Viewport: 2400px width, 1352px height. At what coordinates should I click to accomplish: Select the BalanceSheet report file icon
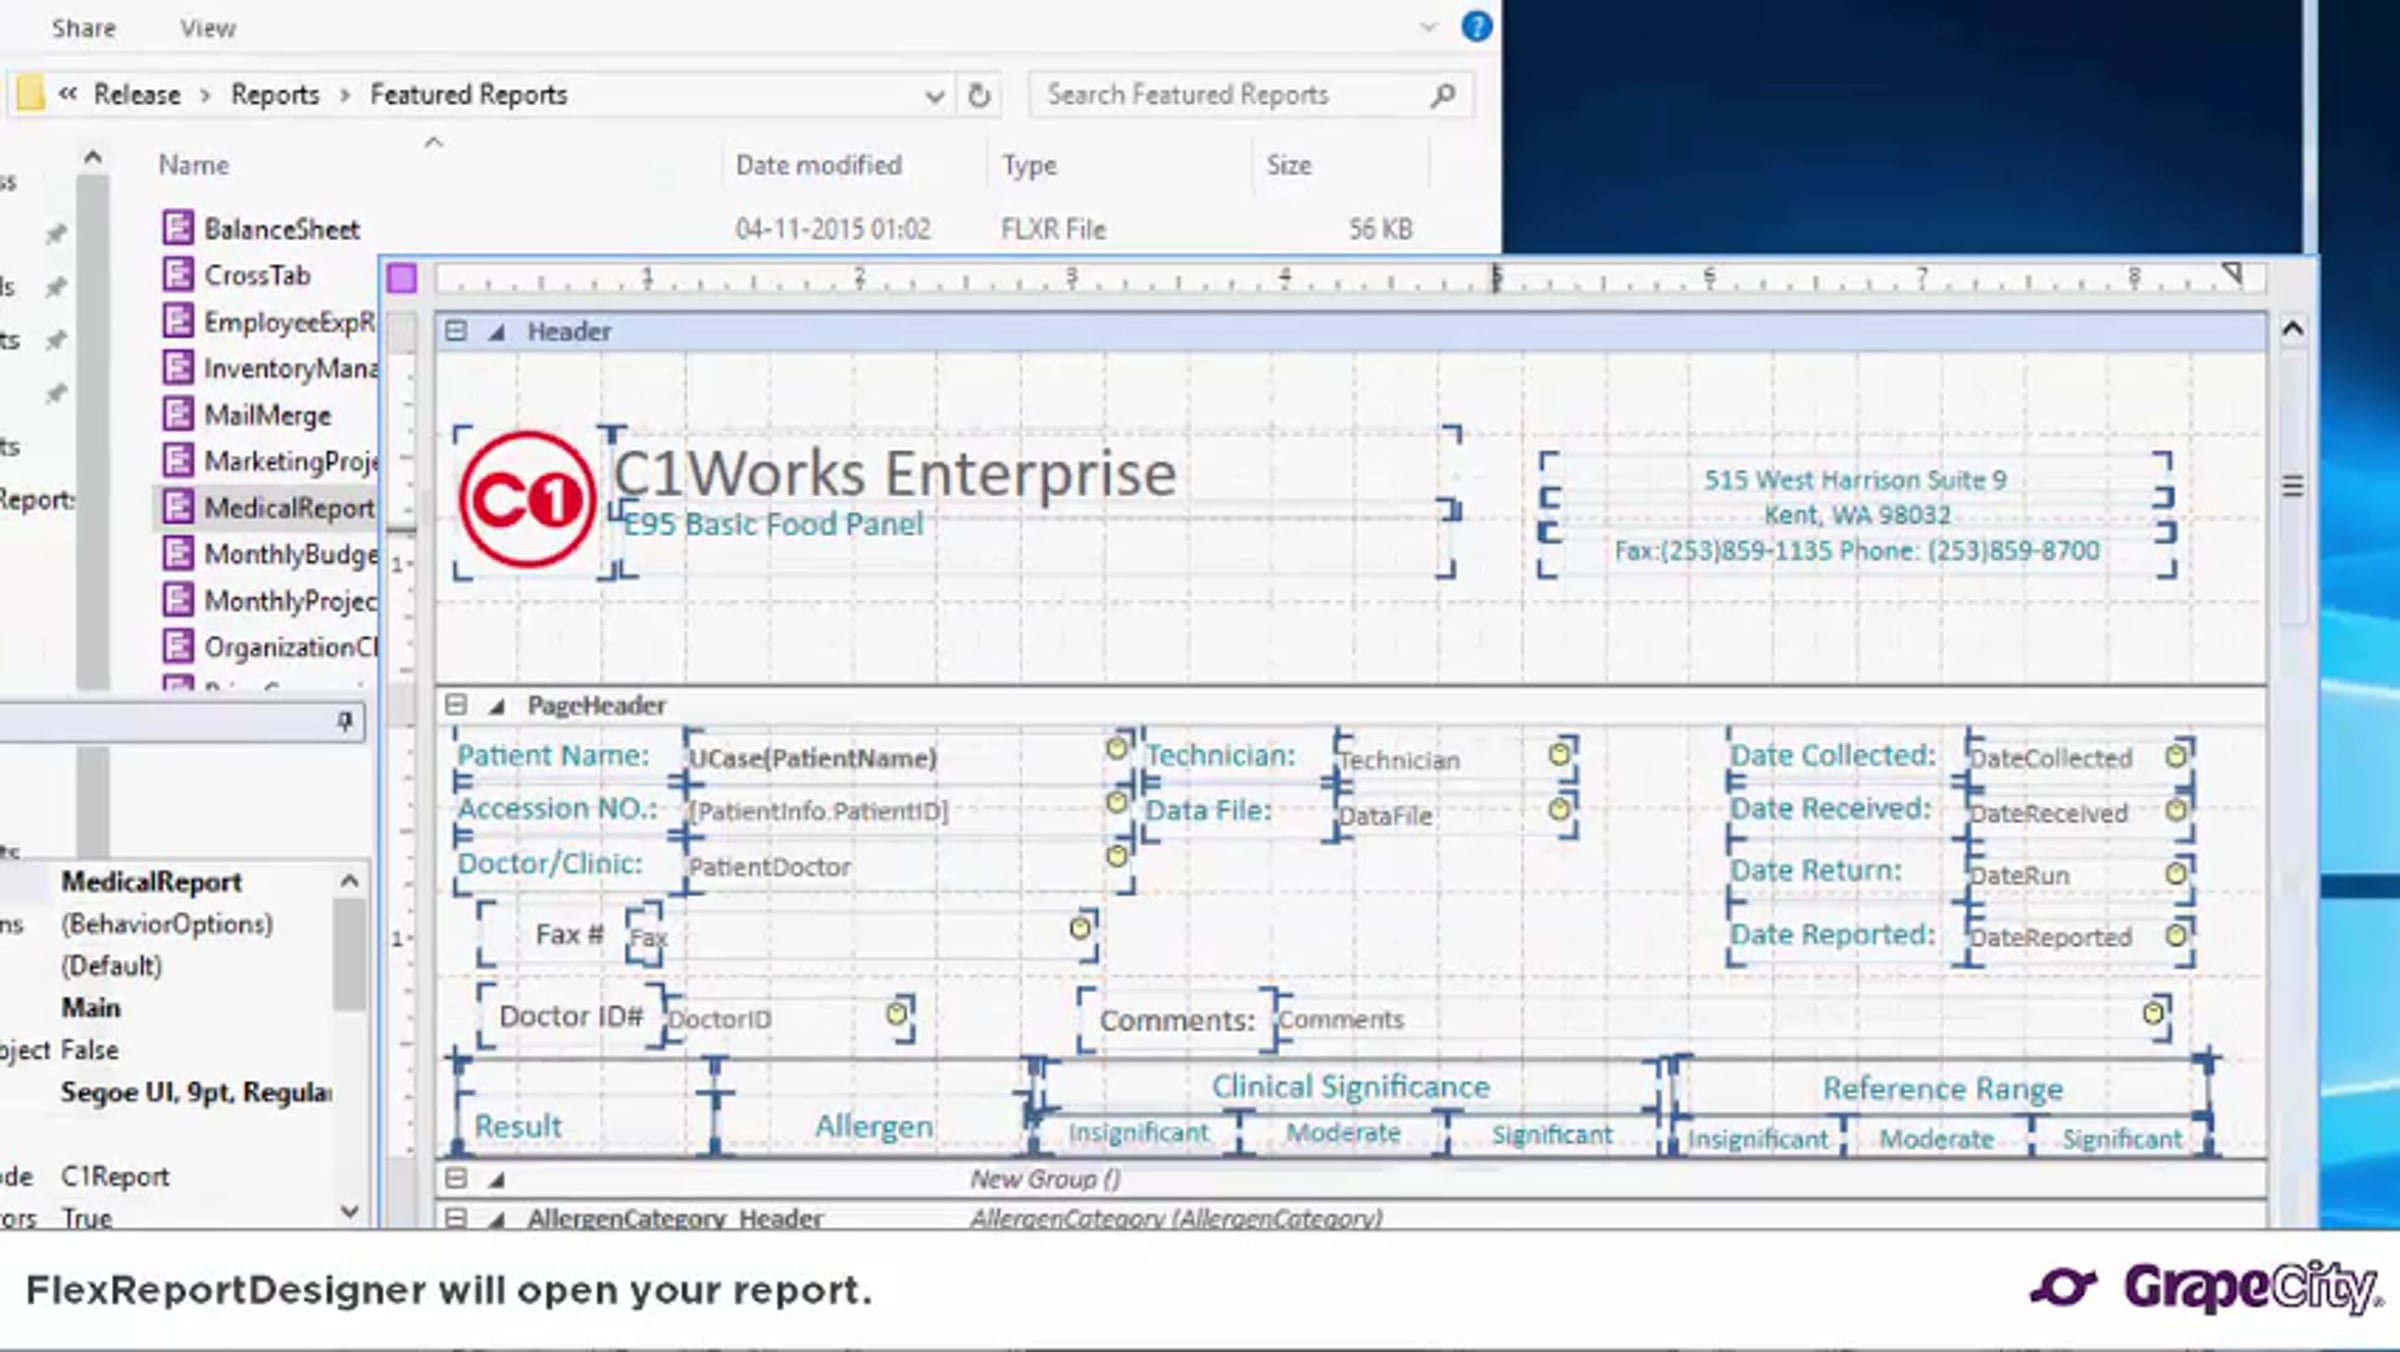[178, 228]
